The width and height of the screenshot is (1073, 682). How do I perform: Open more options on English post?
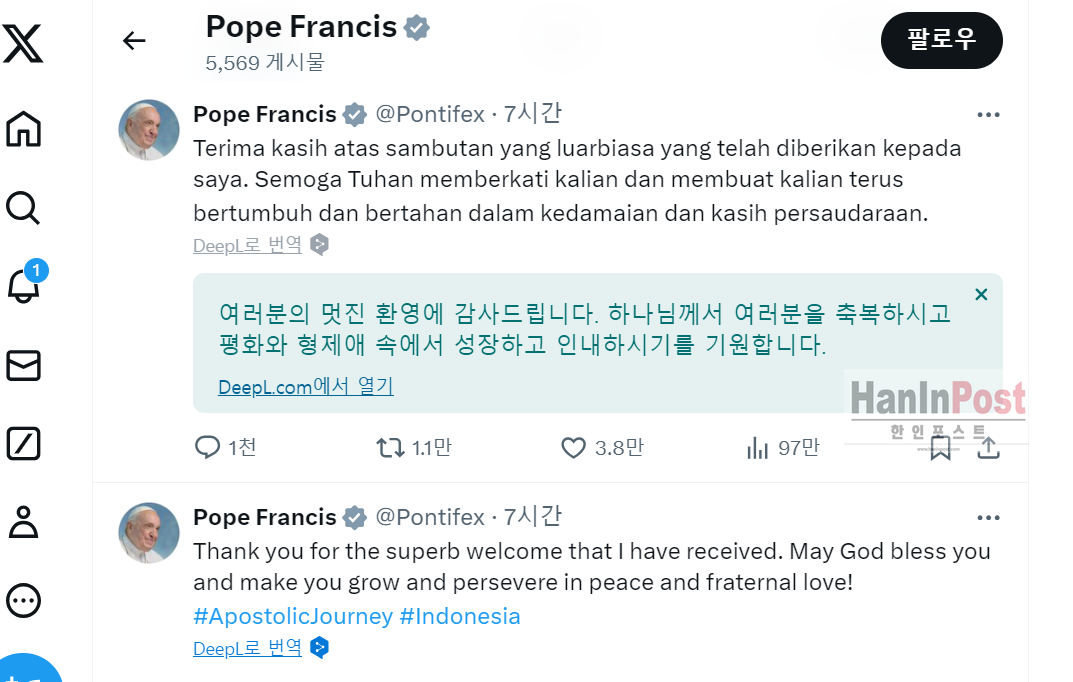pyautogui.click(x=988, y=518)
